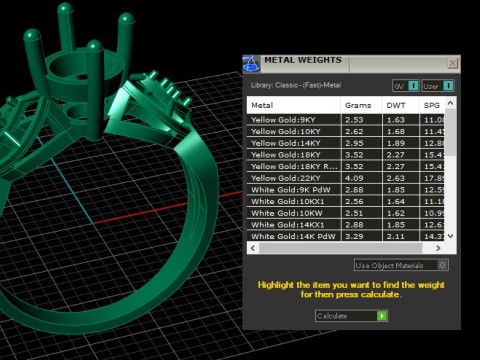Click the 2.51 grams value
This screenshot has width=480, height=360.
coord(354,213)
